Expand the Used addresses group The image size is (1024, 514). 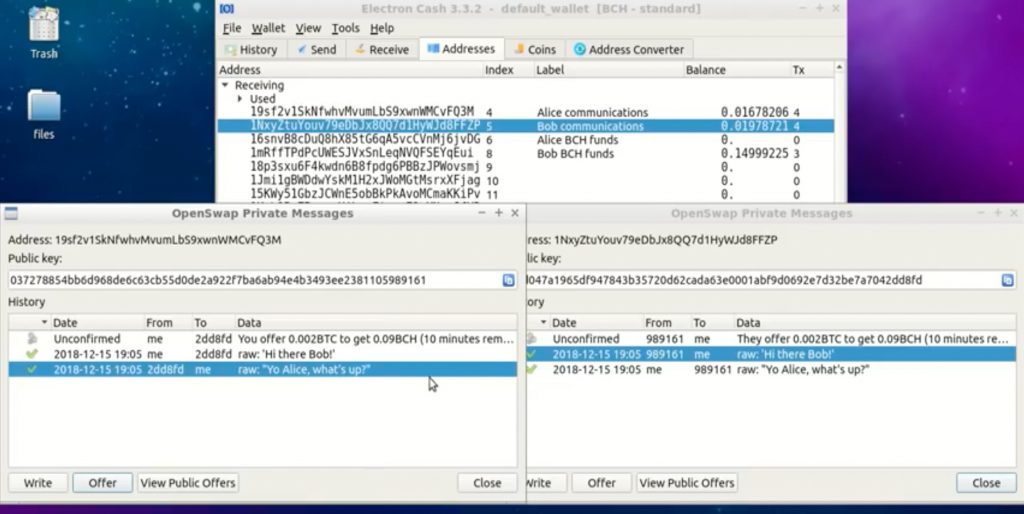pyautogui.click(x=240, y=99)
